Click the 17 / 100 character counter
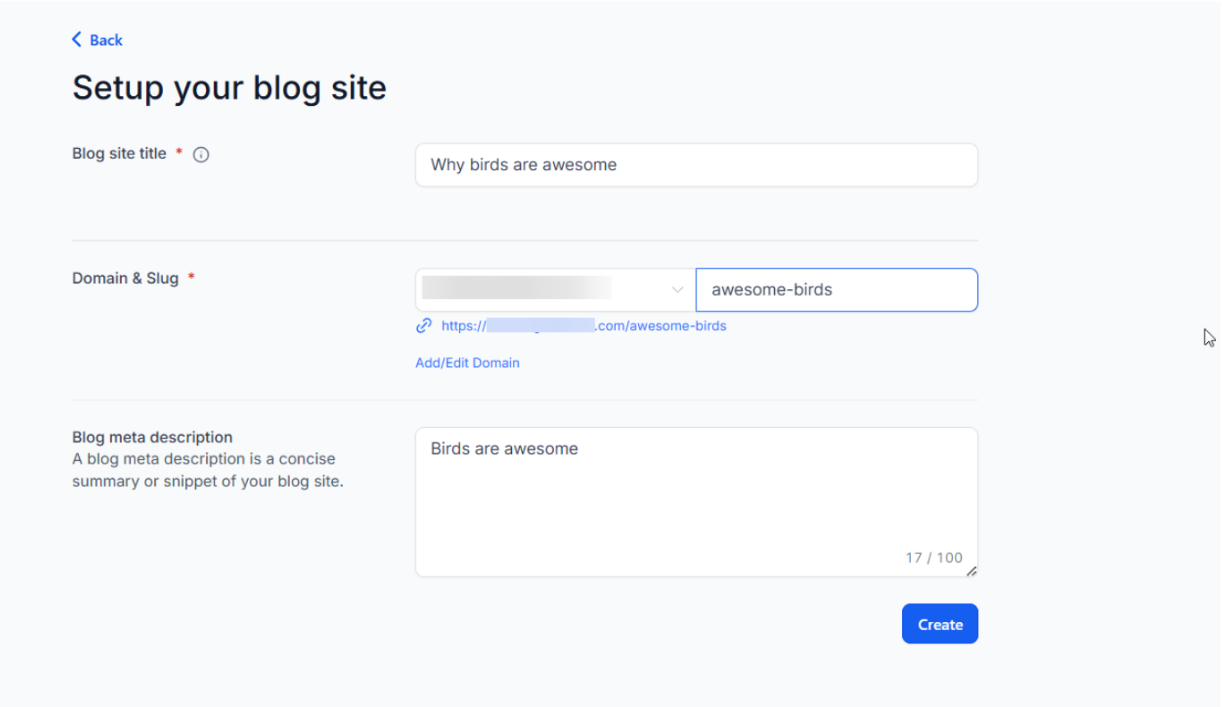Image resolution: width=1222 pixels, height=707 pixels. 934,558
